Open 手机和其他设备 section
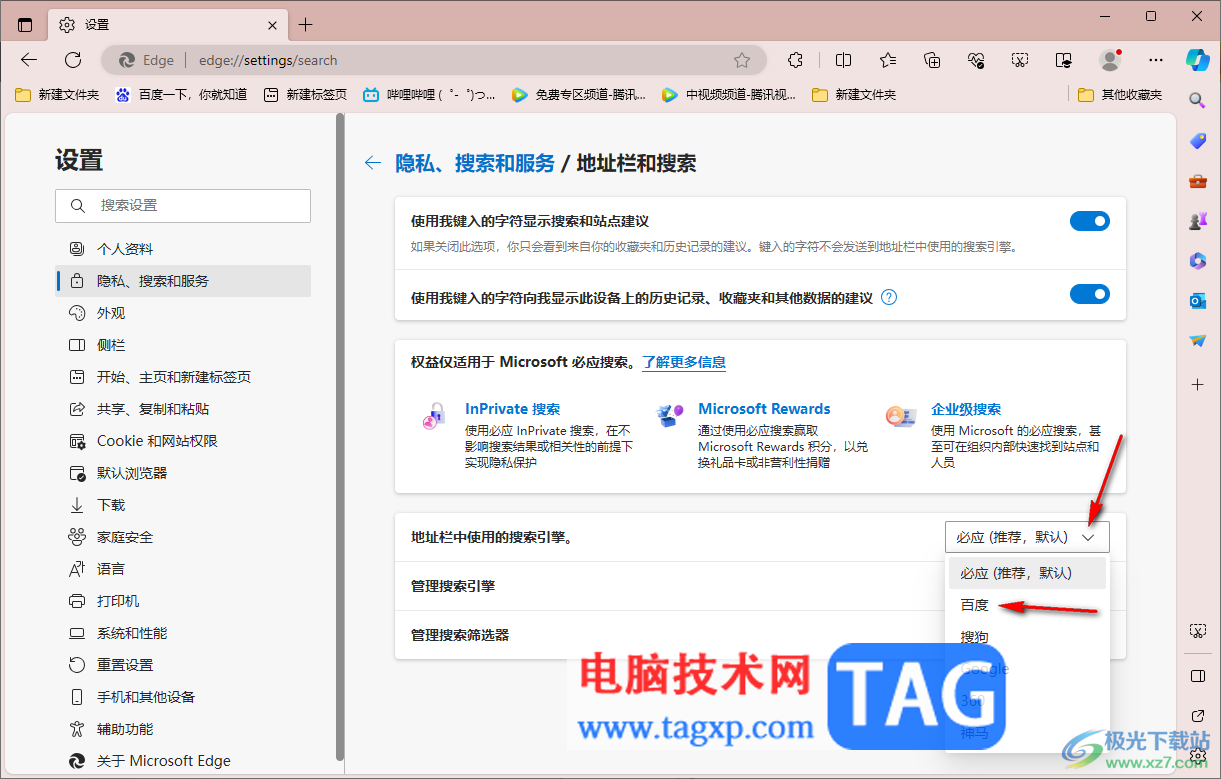Screen dimensions: 1221x779 (183, 697)
